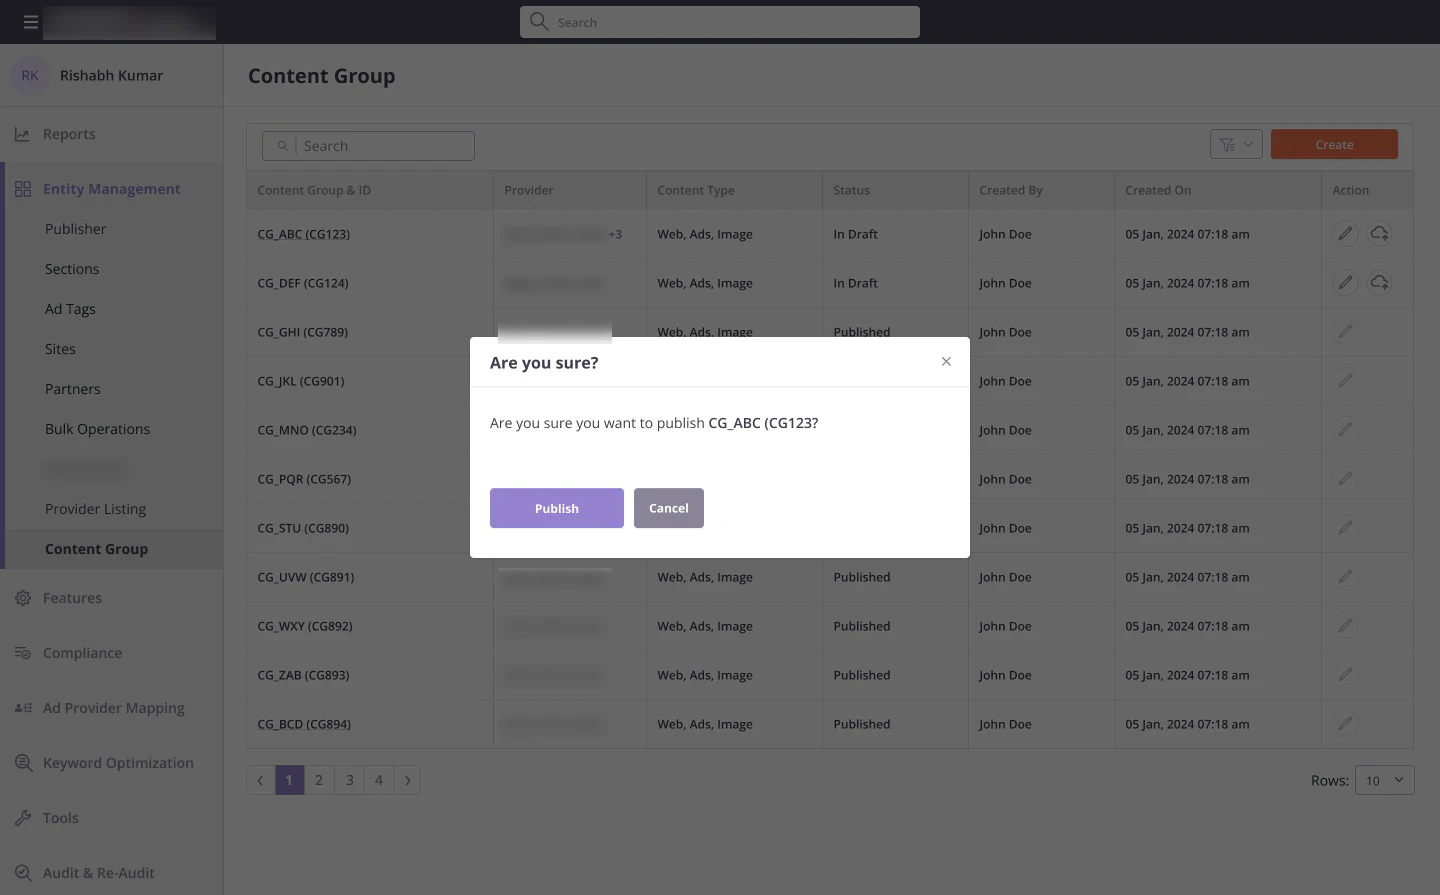Open Compliance section
Screen dimensions: 1440x895
[x=82, y=653]
